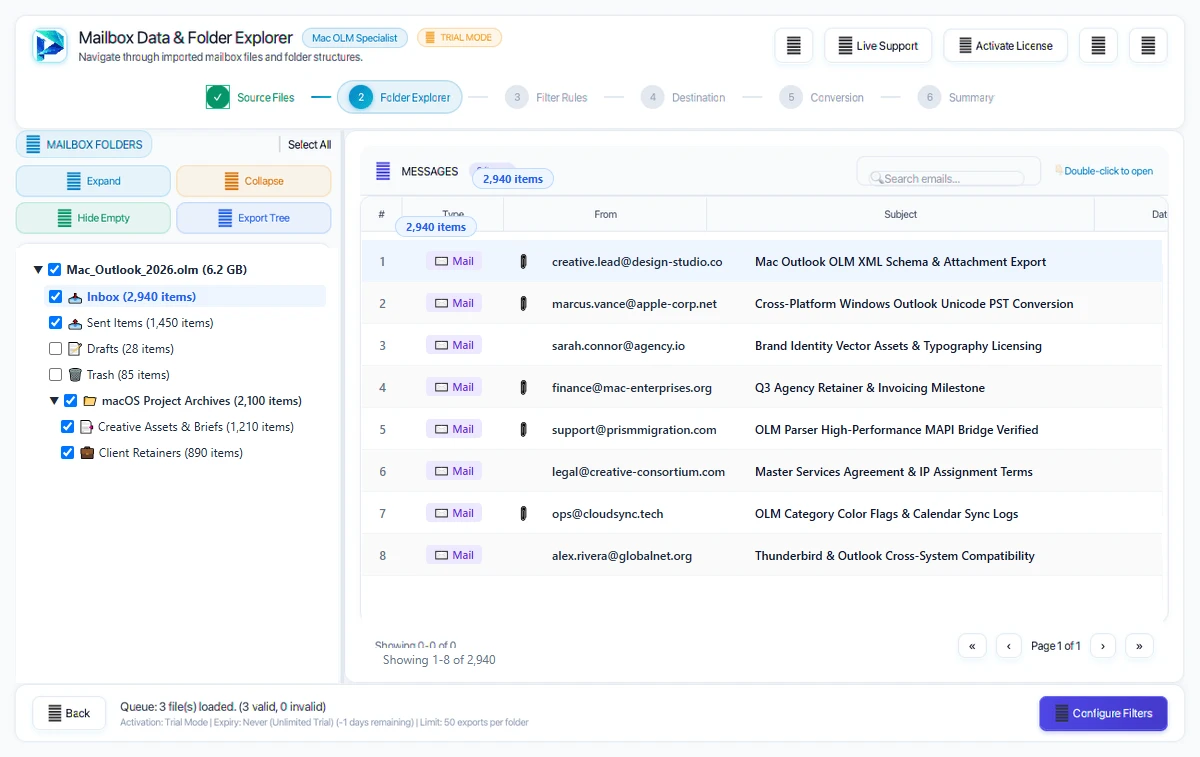Go to Conversion step

click(x=822, y=97)
